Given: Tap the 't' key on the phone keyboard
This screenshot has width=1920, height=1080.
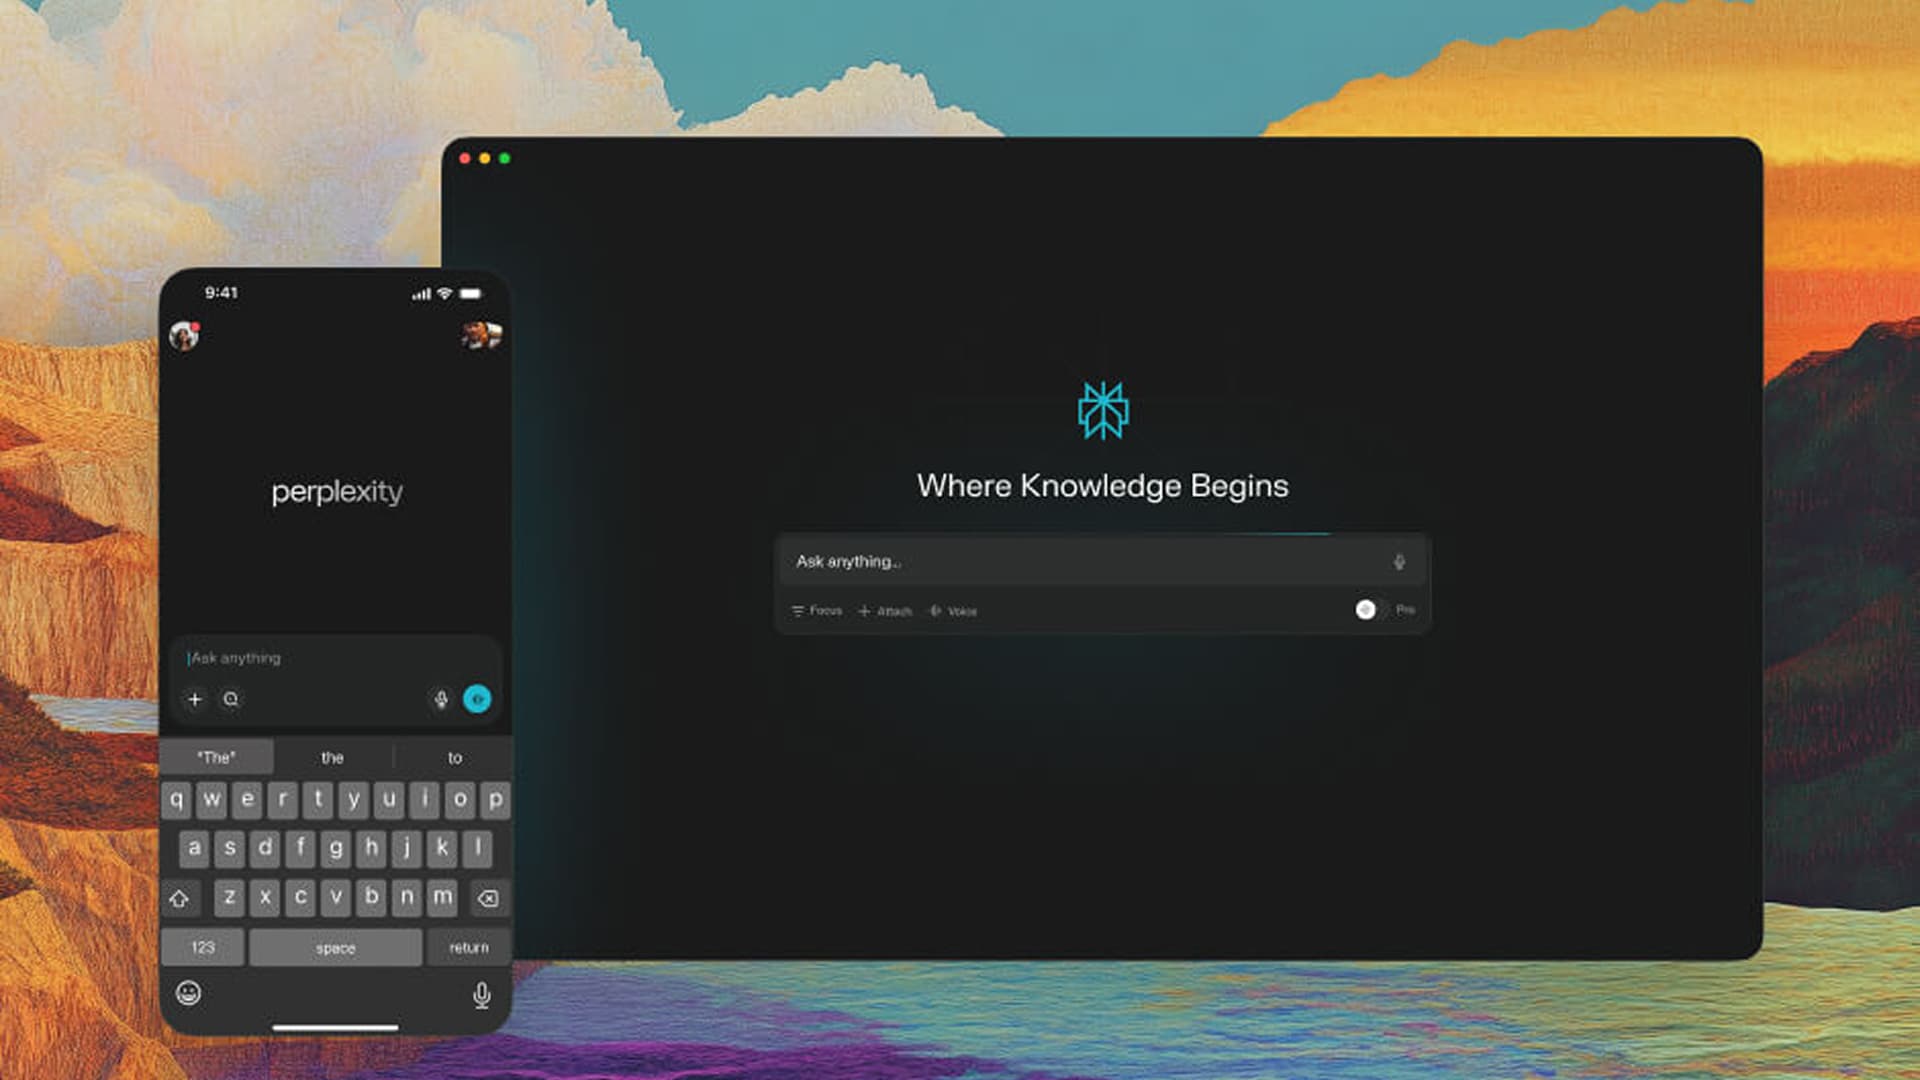Looking at the screenshot, I should coord(318,800).
